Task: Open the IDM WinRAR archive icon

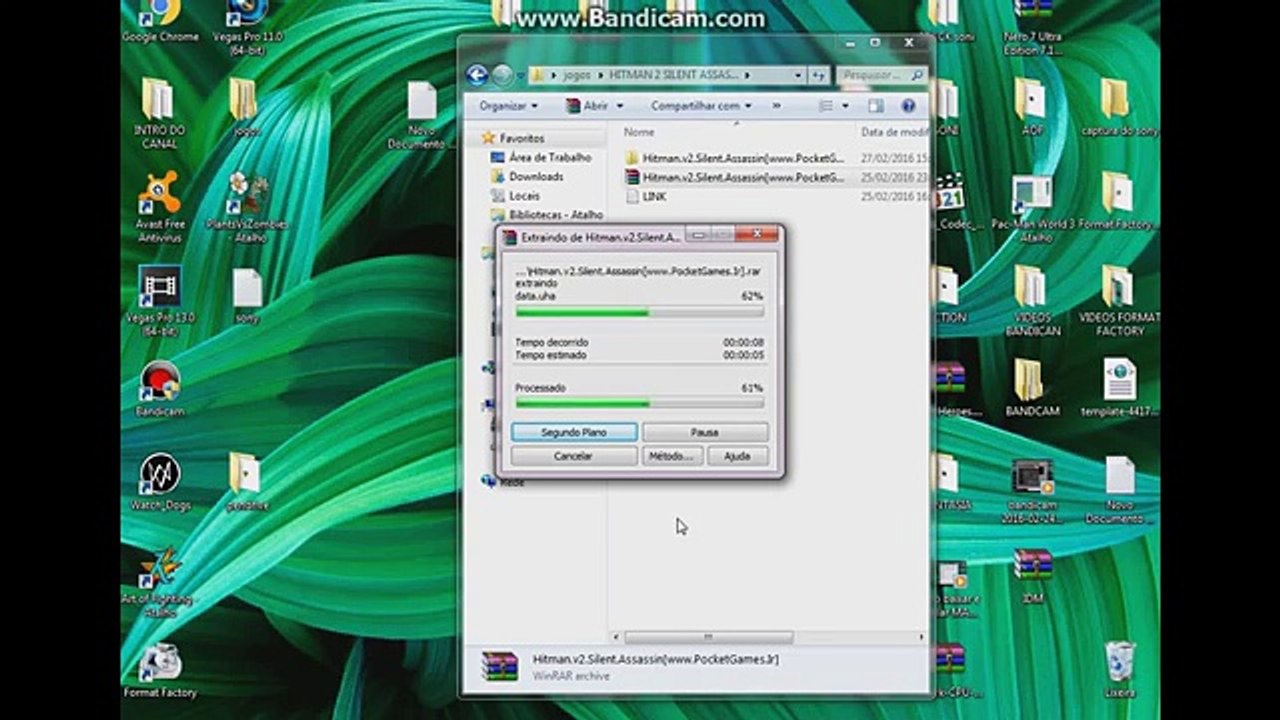Action: pyautogui.click(x=1033, y=576)
